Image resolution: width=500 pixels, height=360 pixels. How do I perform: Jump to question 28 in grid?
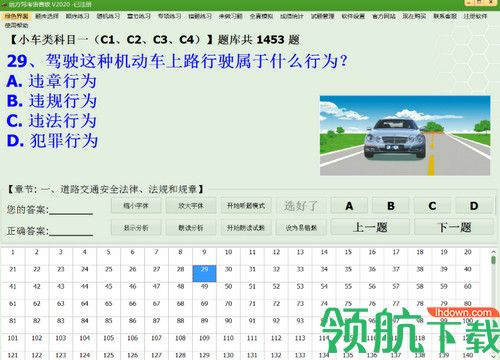(180, 273)
